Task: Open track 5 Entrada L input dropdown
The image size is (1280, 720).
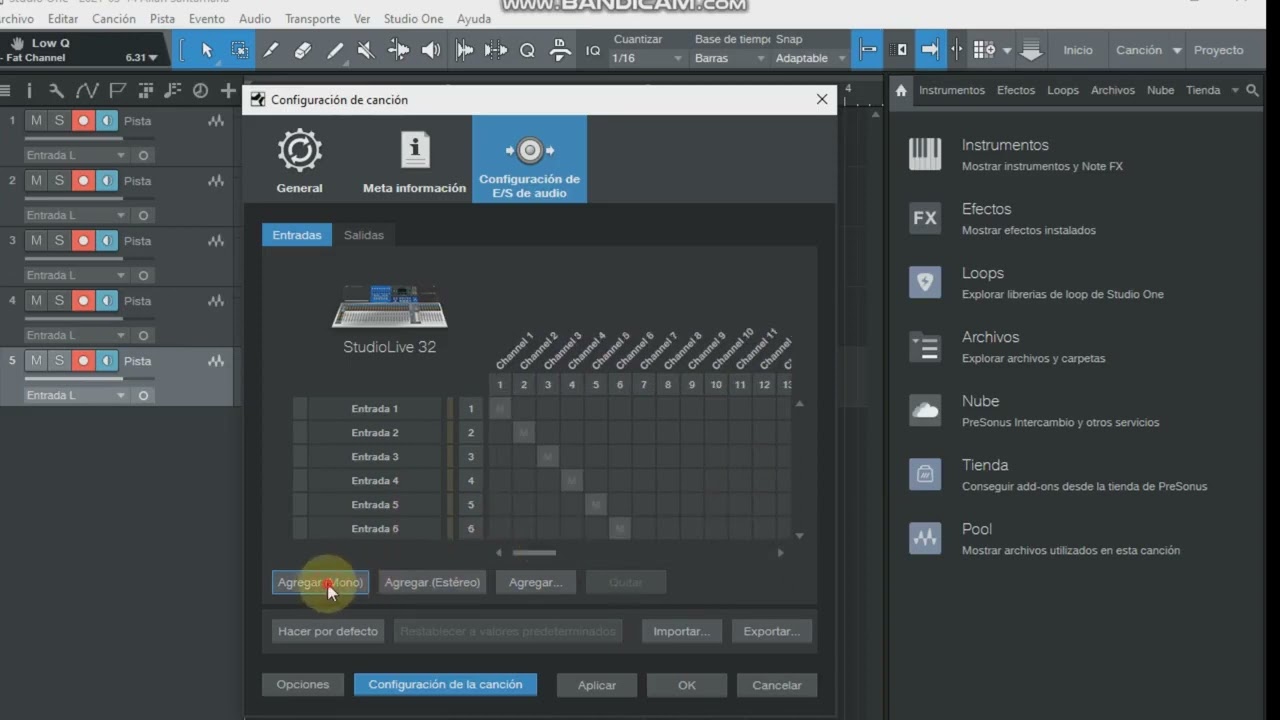Action: click(x=77, y=395)
